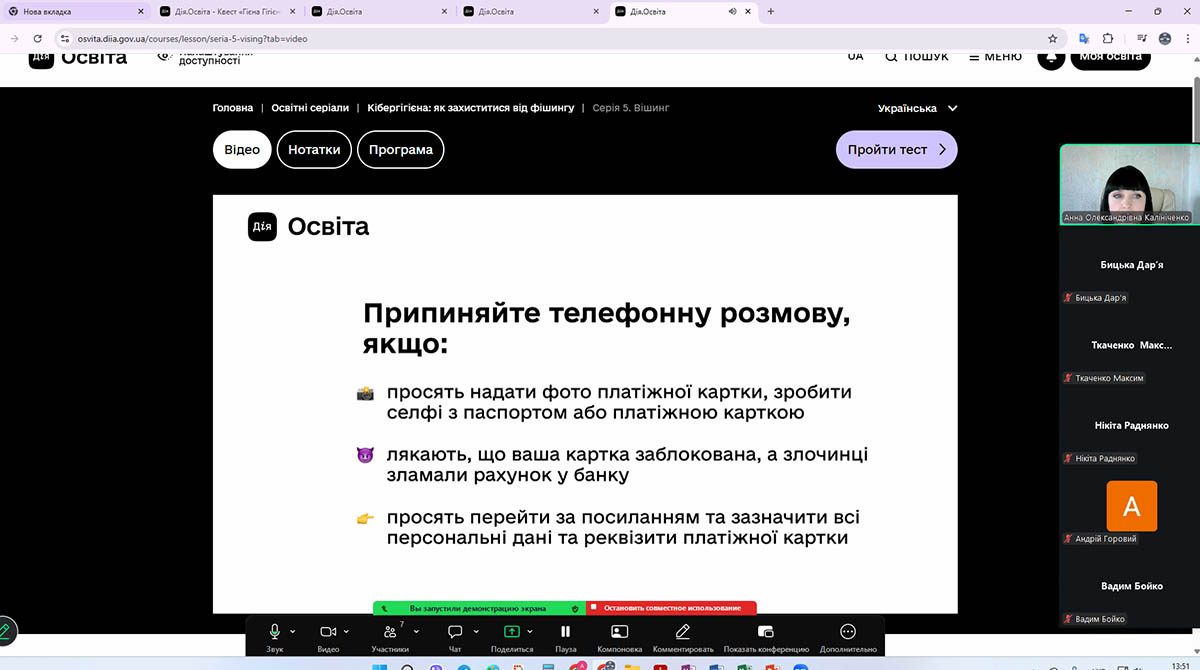Open the Участники participants panel
The width and height of the screenshot is (1200, 670).
(x=389, y=632)
